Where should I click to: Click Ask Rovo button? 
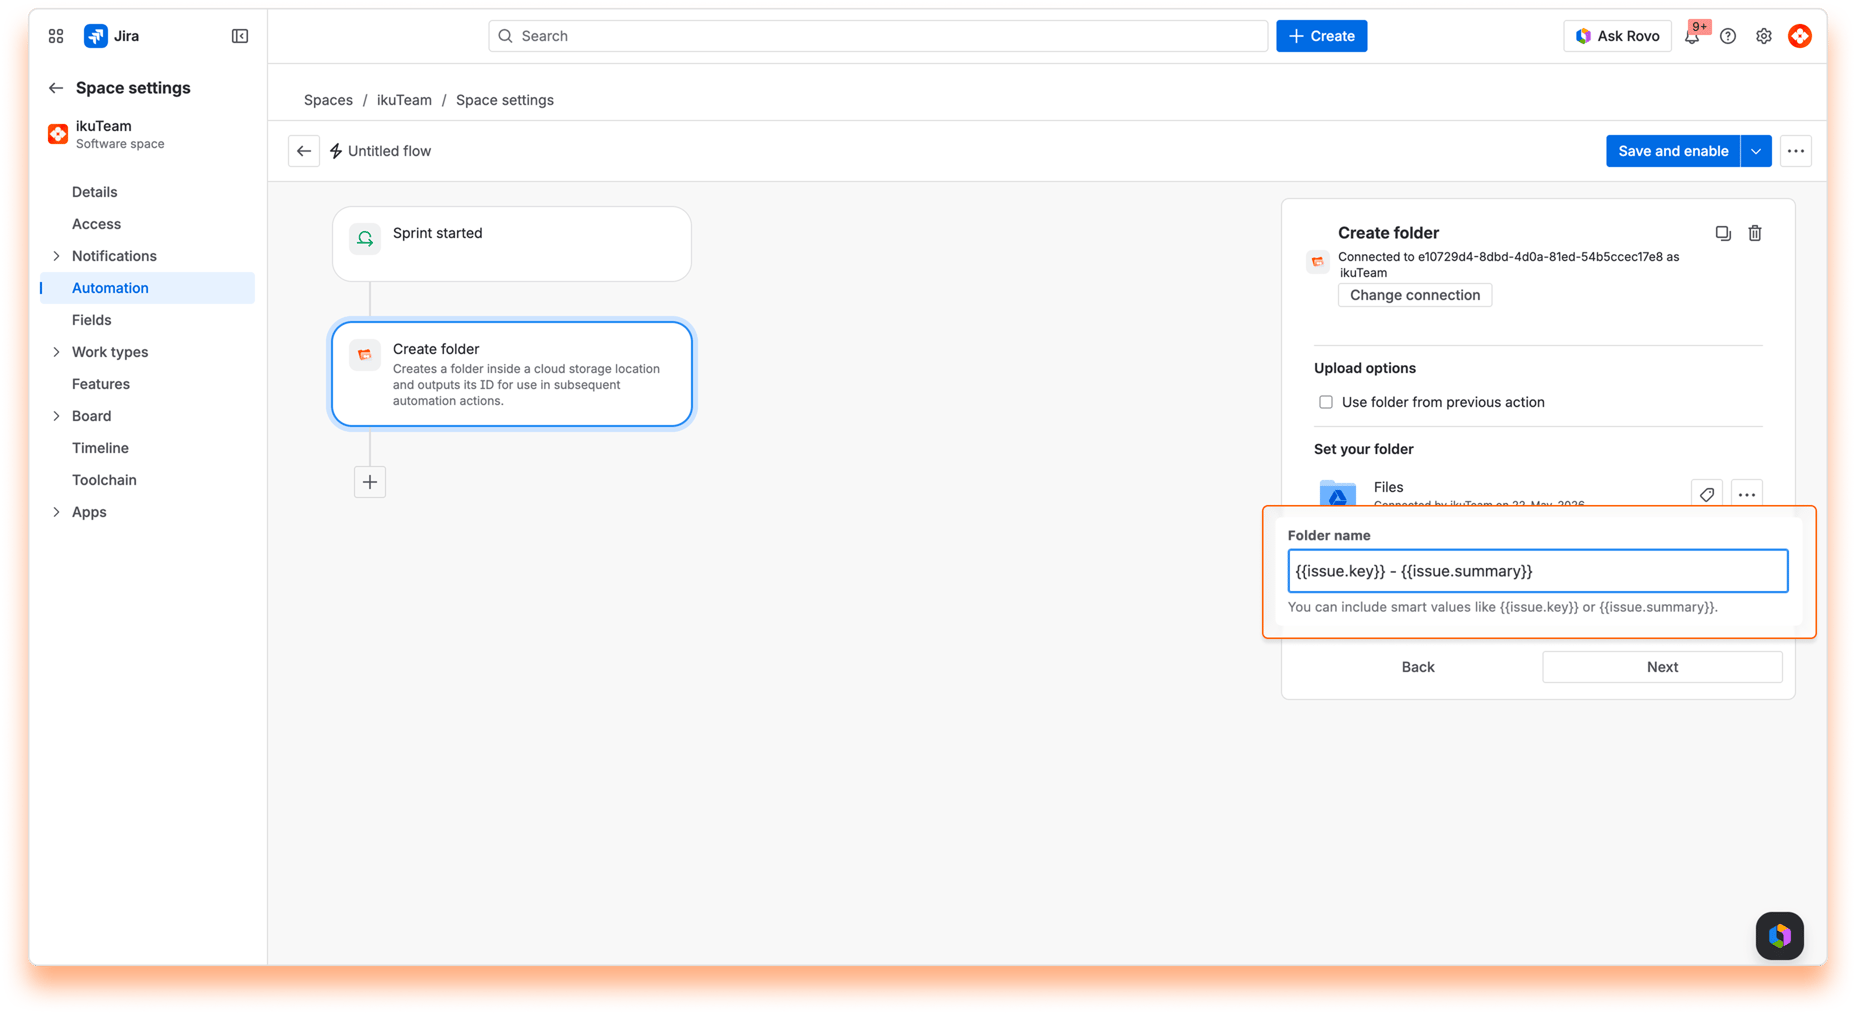(x=1617, y=36)
